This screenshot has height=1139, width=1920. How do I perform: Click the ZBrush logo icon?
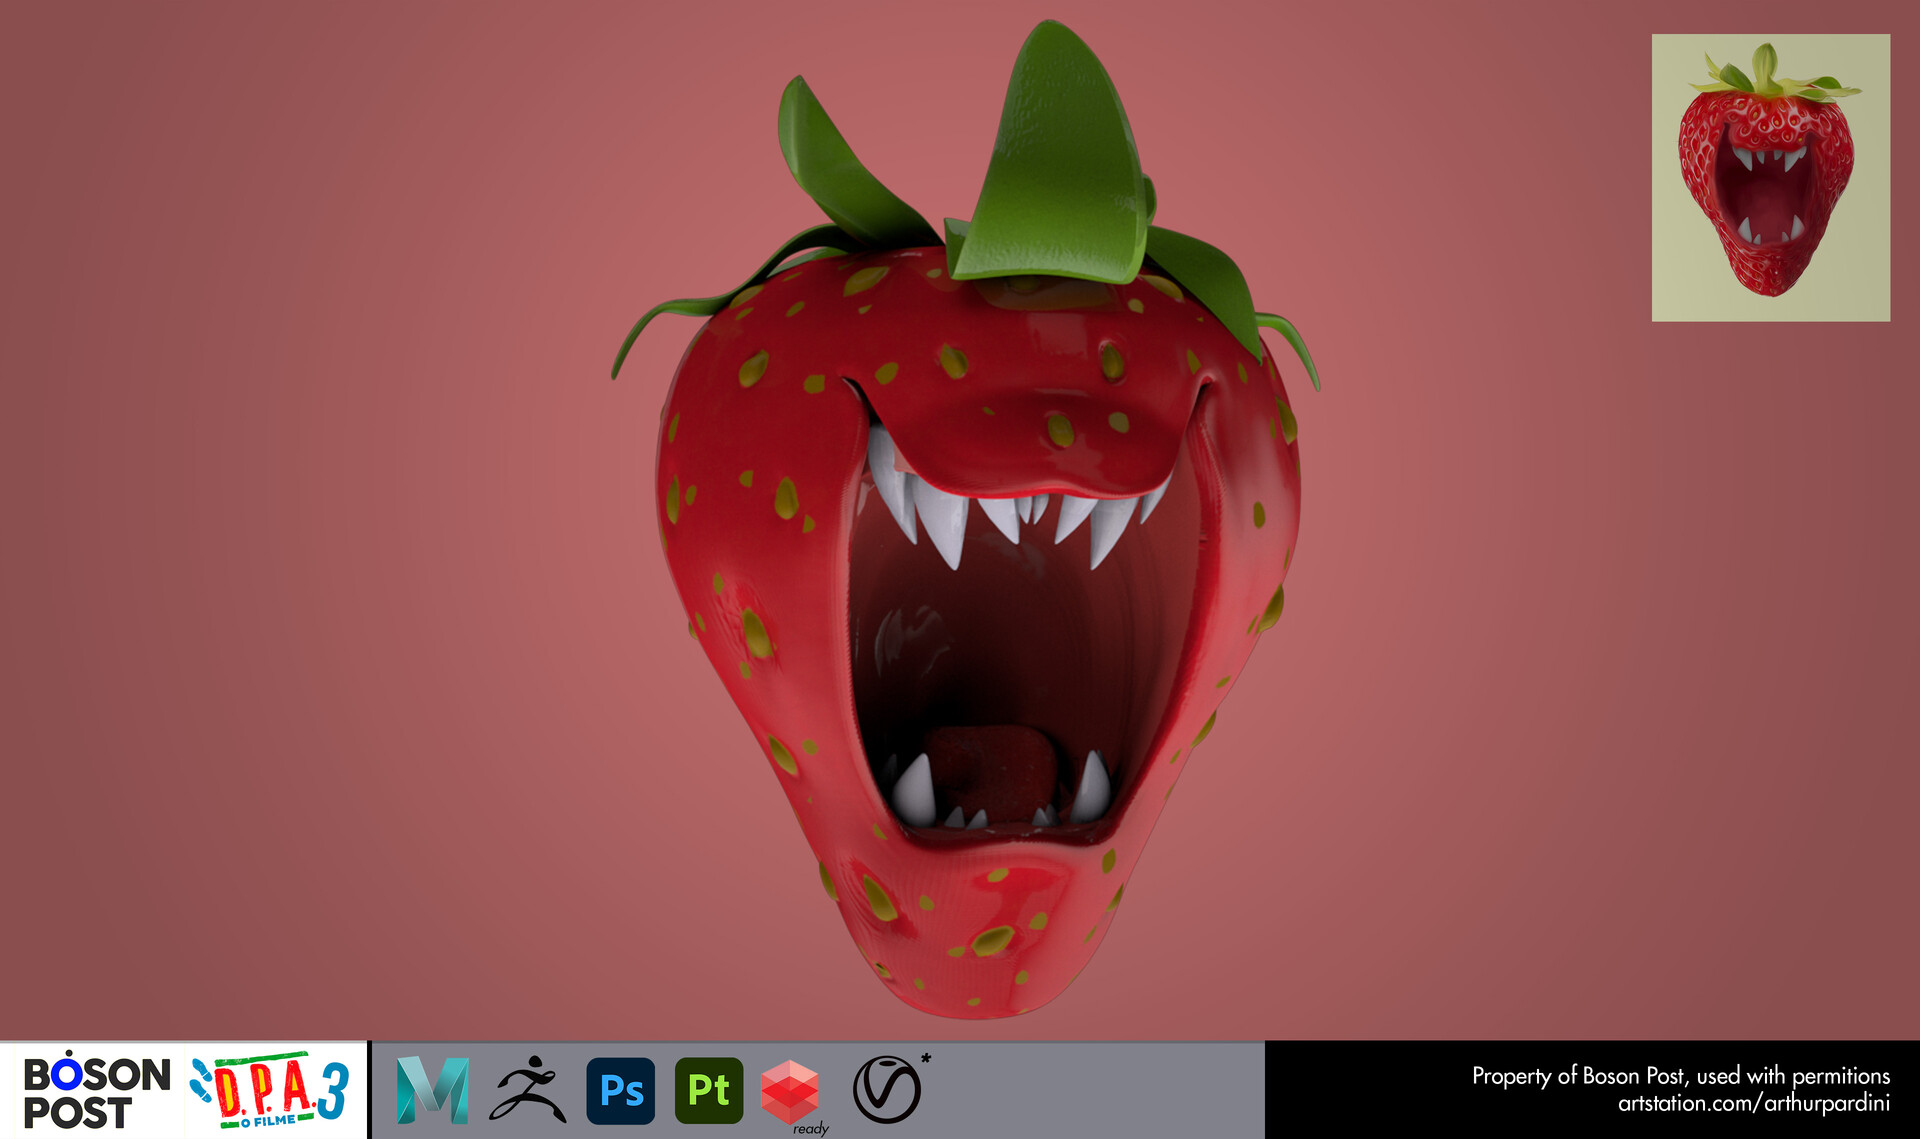527,1090
